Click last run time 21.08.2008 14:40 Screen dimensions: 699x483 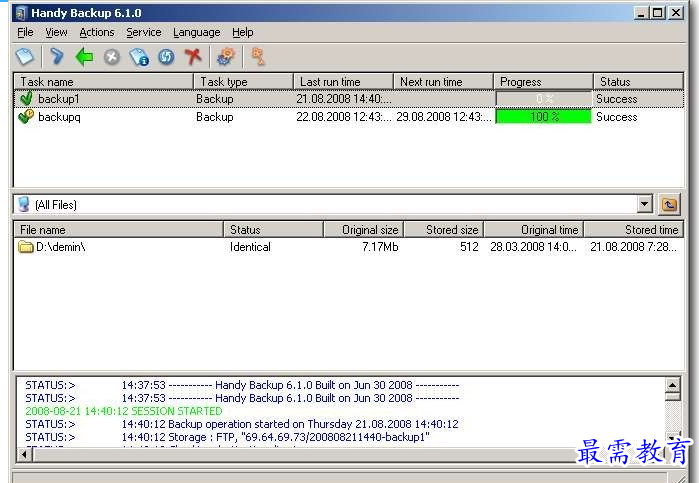point(344,99)
